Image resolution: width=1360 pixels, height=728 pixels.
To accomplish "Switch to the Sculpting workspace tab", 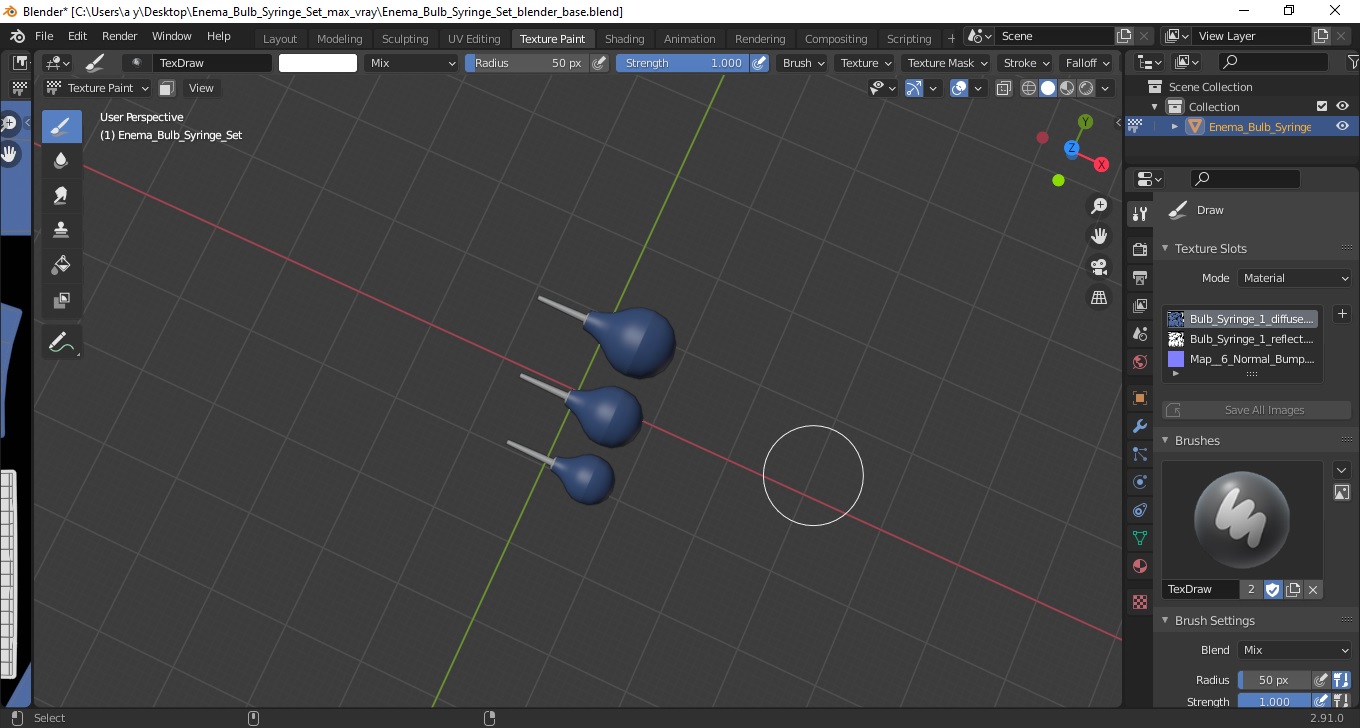I will pyautogui.click(x=405, y=39).
